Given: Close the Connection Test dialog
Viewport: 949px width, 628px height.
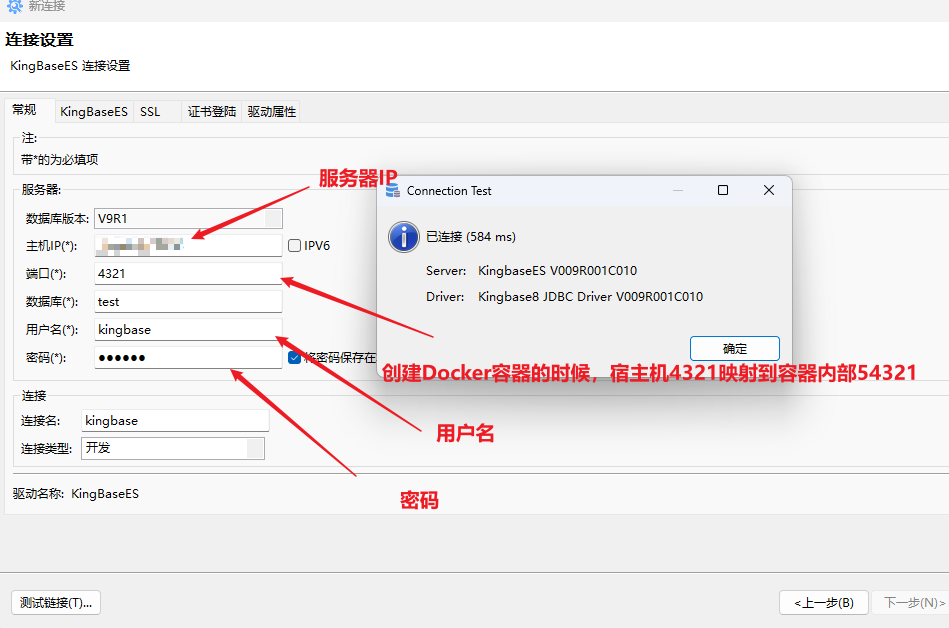Looking at the screenshot, I should tap(769, 190).
